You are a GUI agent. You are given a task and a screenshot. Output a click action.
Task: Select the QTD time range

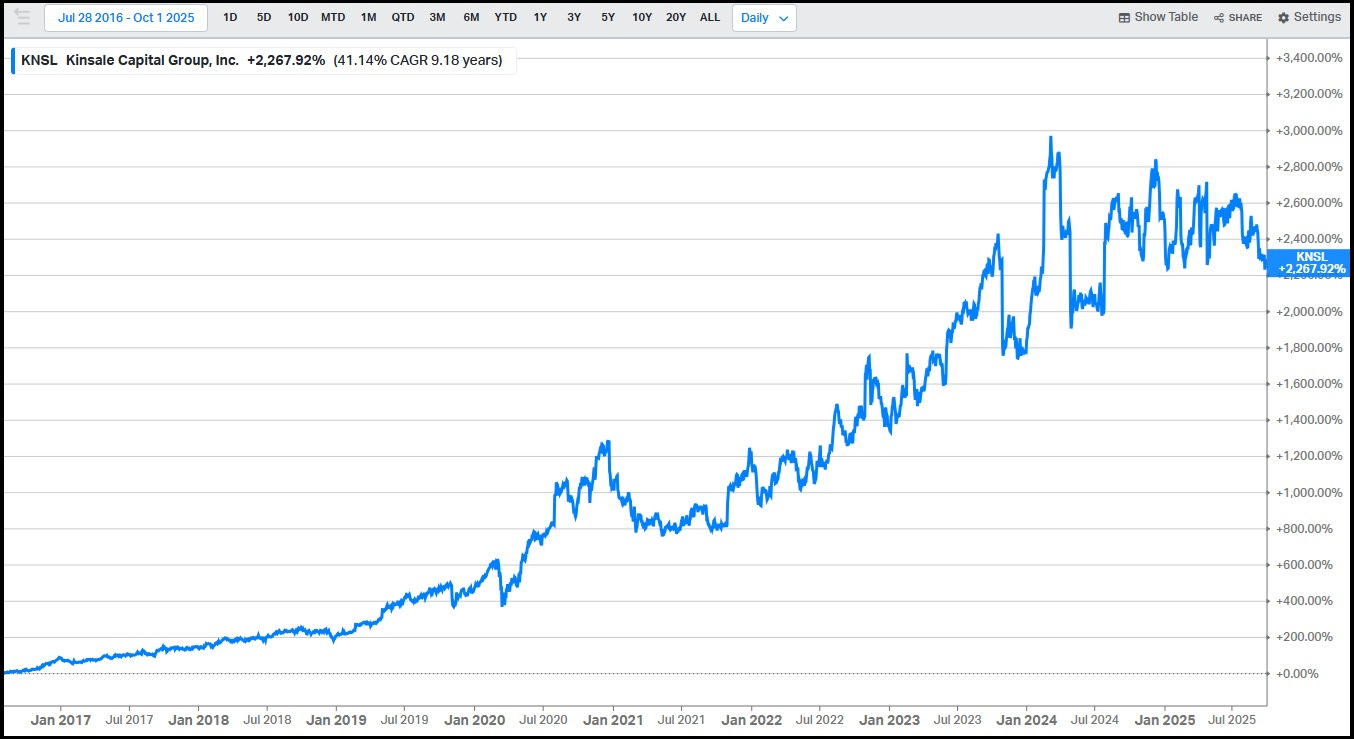403,18
